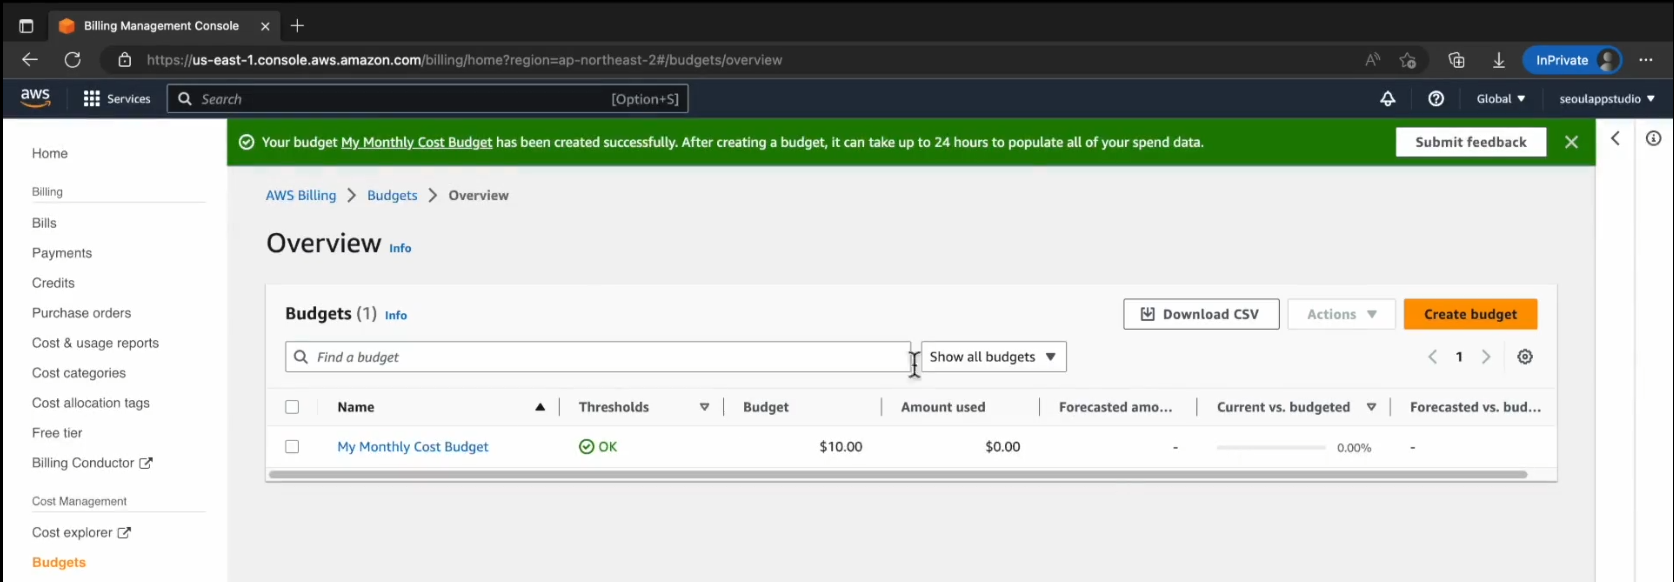The height and width of the screenshot is (582, 1674).
Task: Dismiss the green success banner
Action: pyautogui.click(x=1571, y=142)
